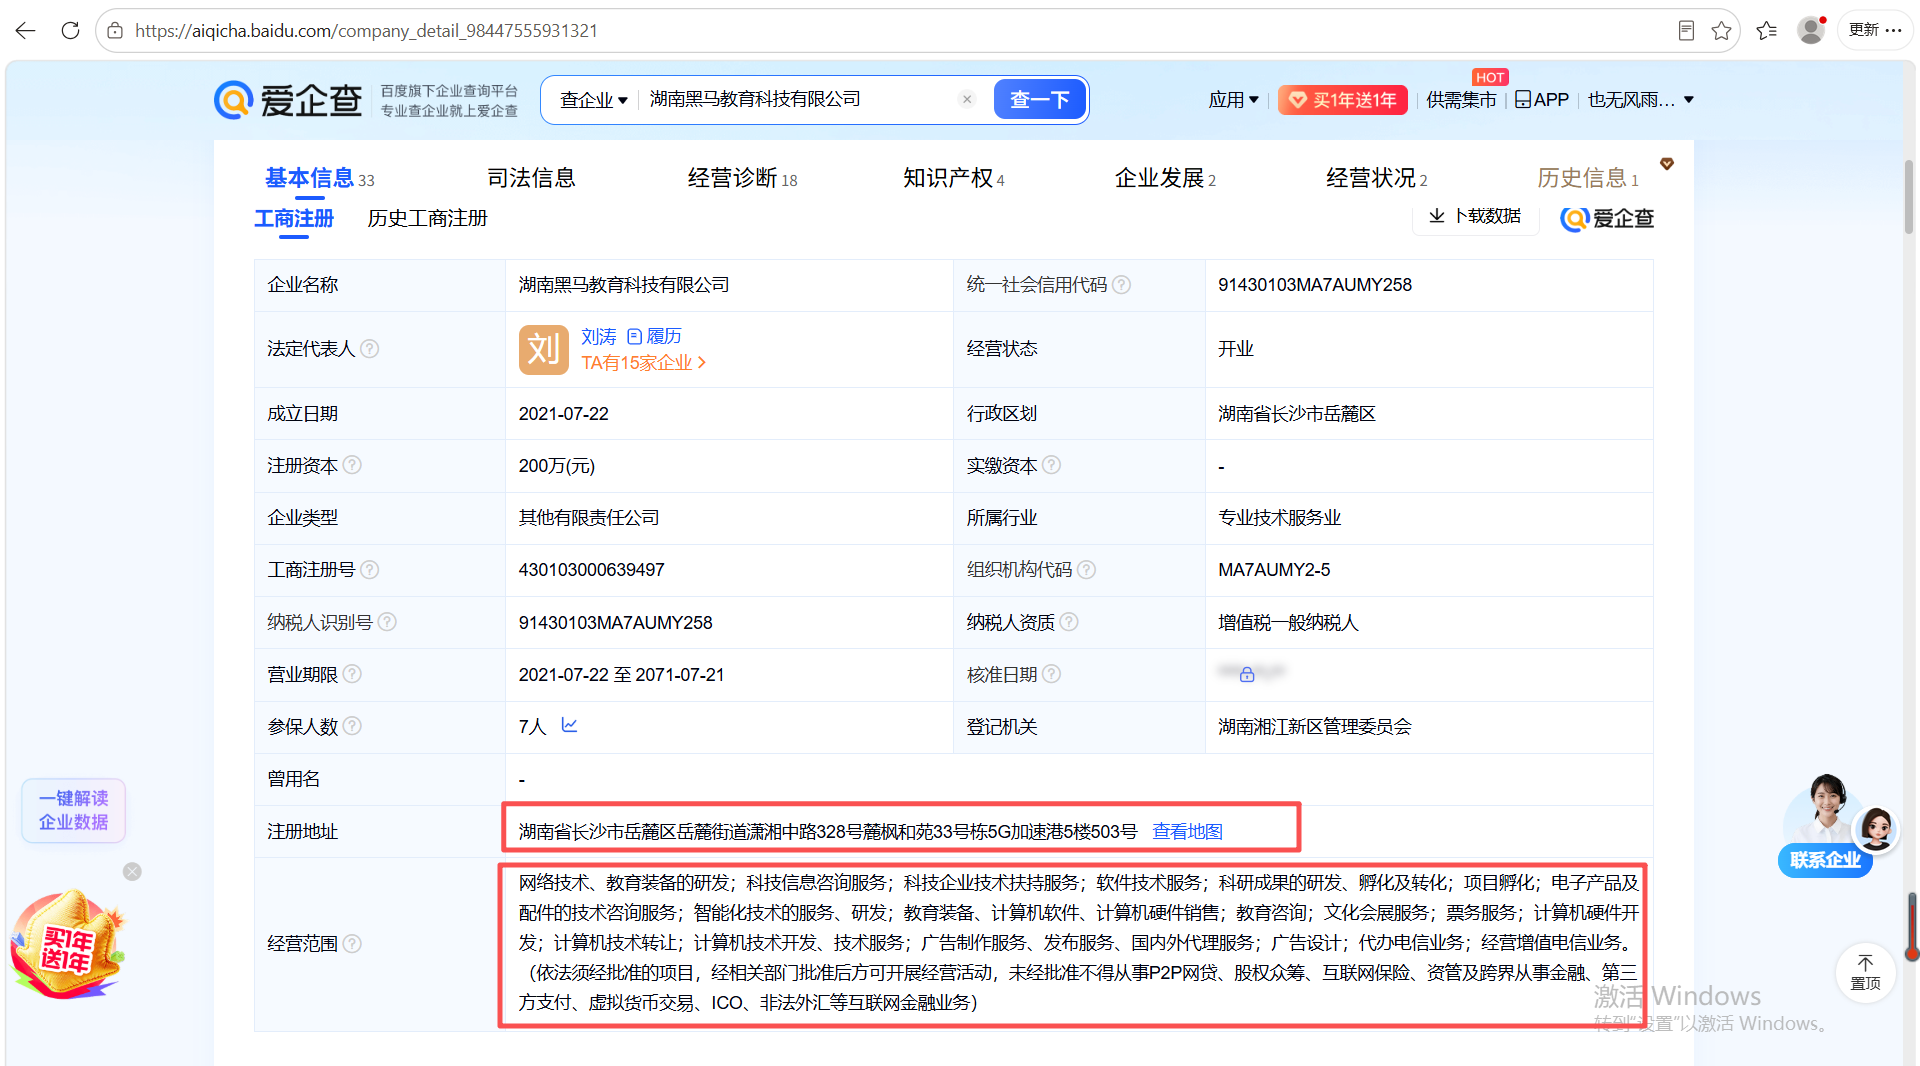The image size is (1920, 1066).
Task: Open 刘涛 legal representative link
Action: coord(599,336)
